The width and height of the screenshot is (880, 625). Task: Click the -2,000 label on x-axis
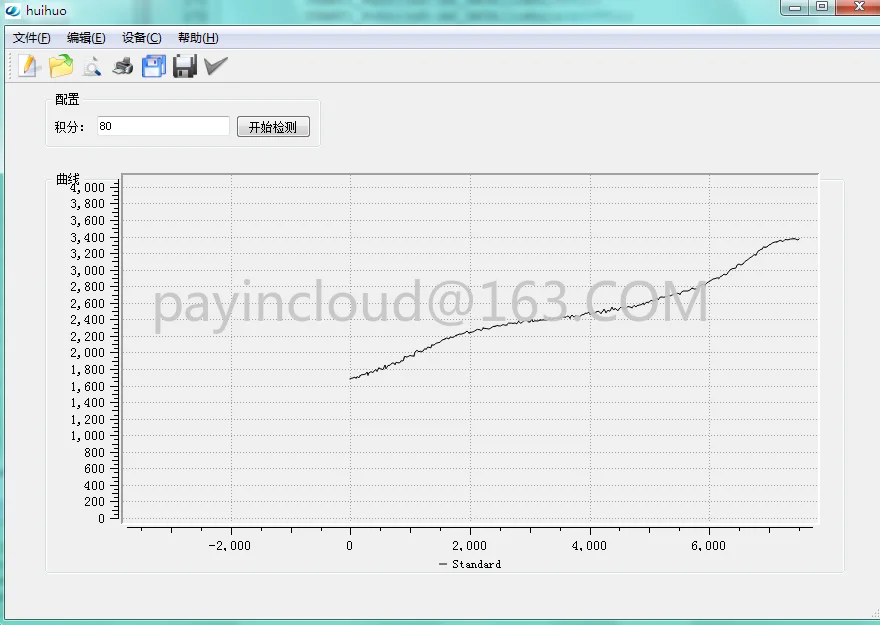pyautogui.click(x=230, y=545)
